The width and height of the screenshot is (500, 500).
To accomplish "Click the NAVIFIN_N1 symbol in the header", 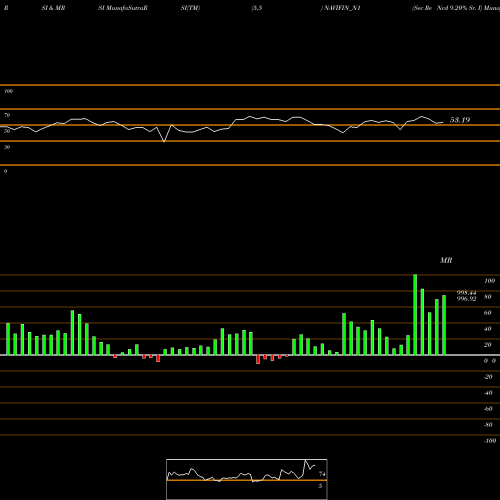I will [342, 8].
